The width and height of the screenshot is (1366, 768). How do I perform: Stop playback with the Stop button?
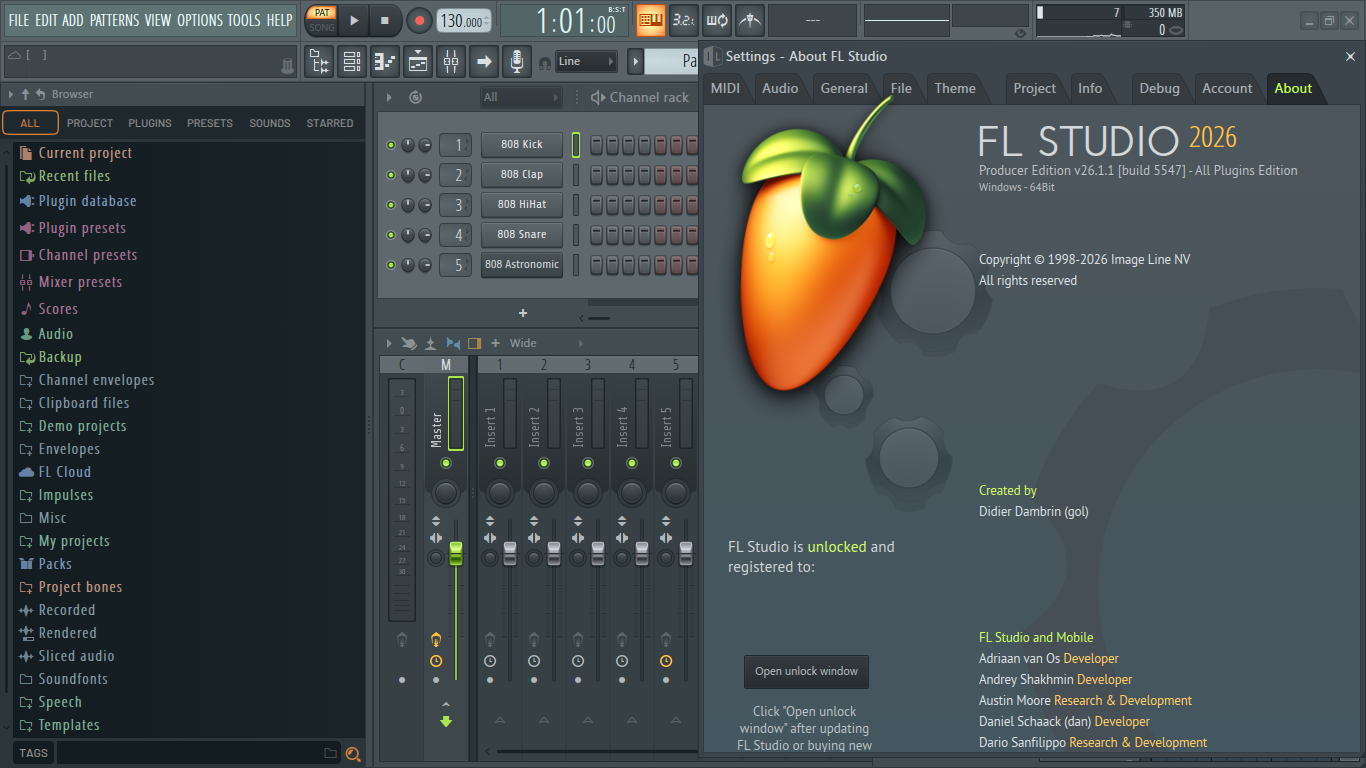[x=385, y=20]
